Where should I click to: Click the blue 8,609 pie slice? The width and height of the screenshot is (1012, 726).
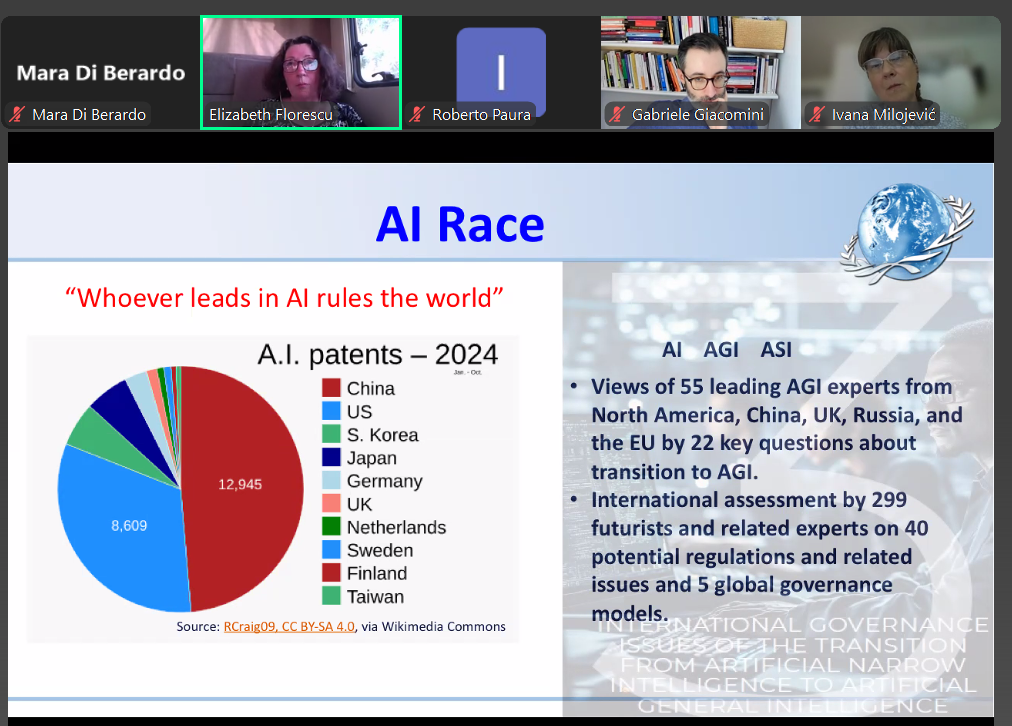point(125,525)
